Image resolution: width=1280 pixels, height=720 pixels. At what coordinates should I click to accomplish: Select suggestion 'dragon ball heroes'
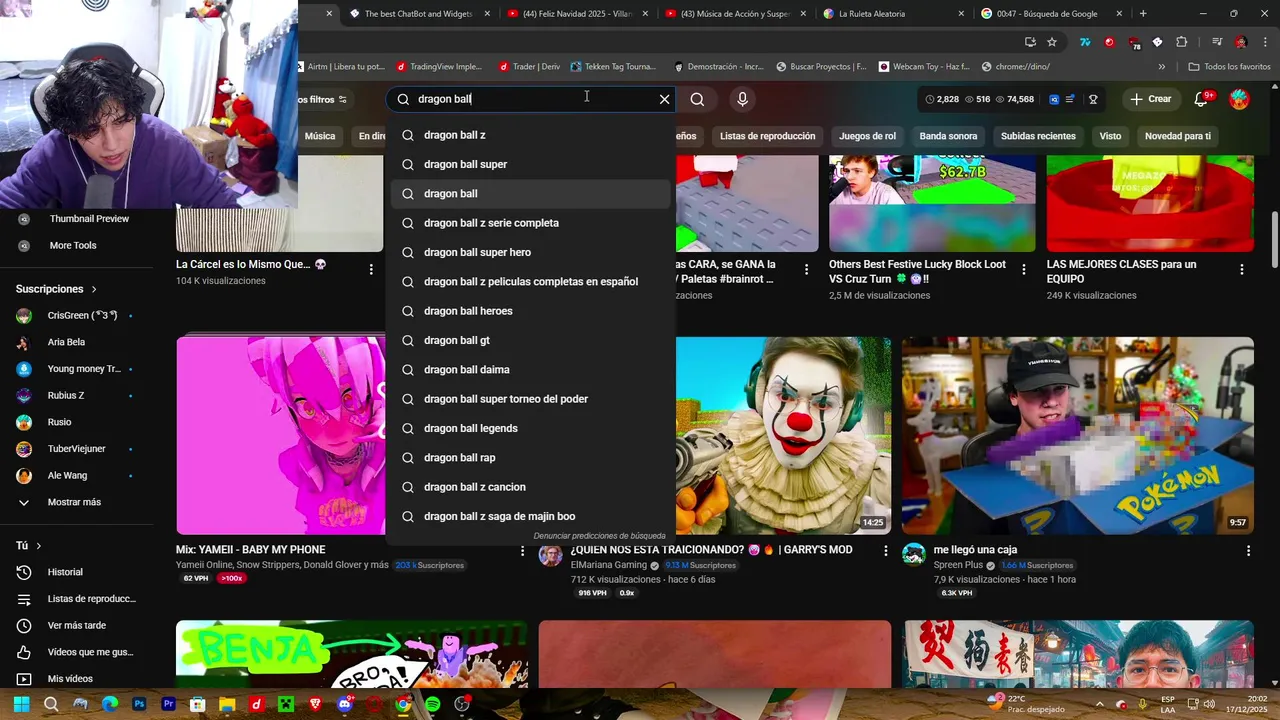click(x=530, y=311)
